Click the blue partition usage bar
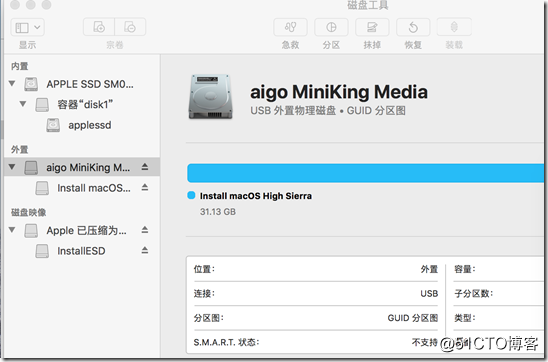Screen dimensions: 548x362 click(x=365, y=173)
